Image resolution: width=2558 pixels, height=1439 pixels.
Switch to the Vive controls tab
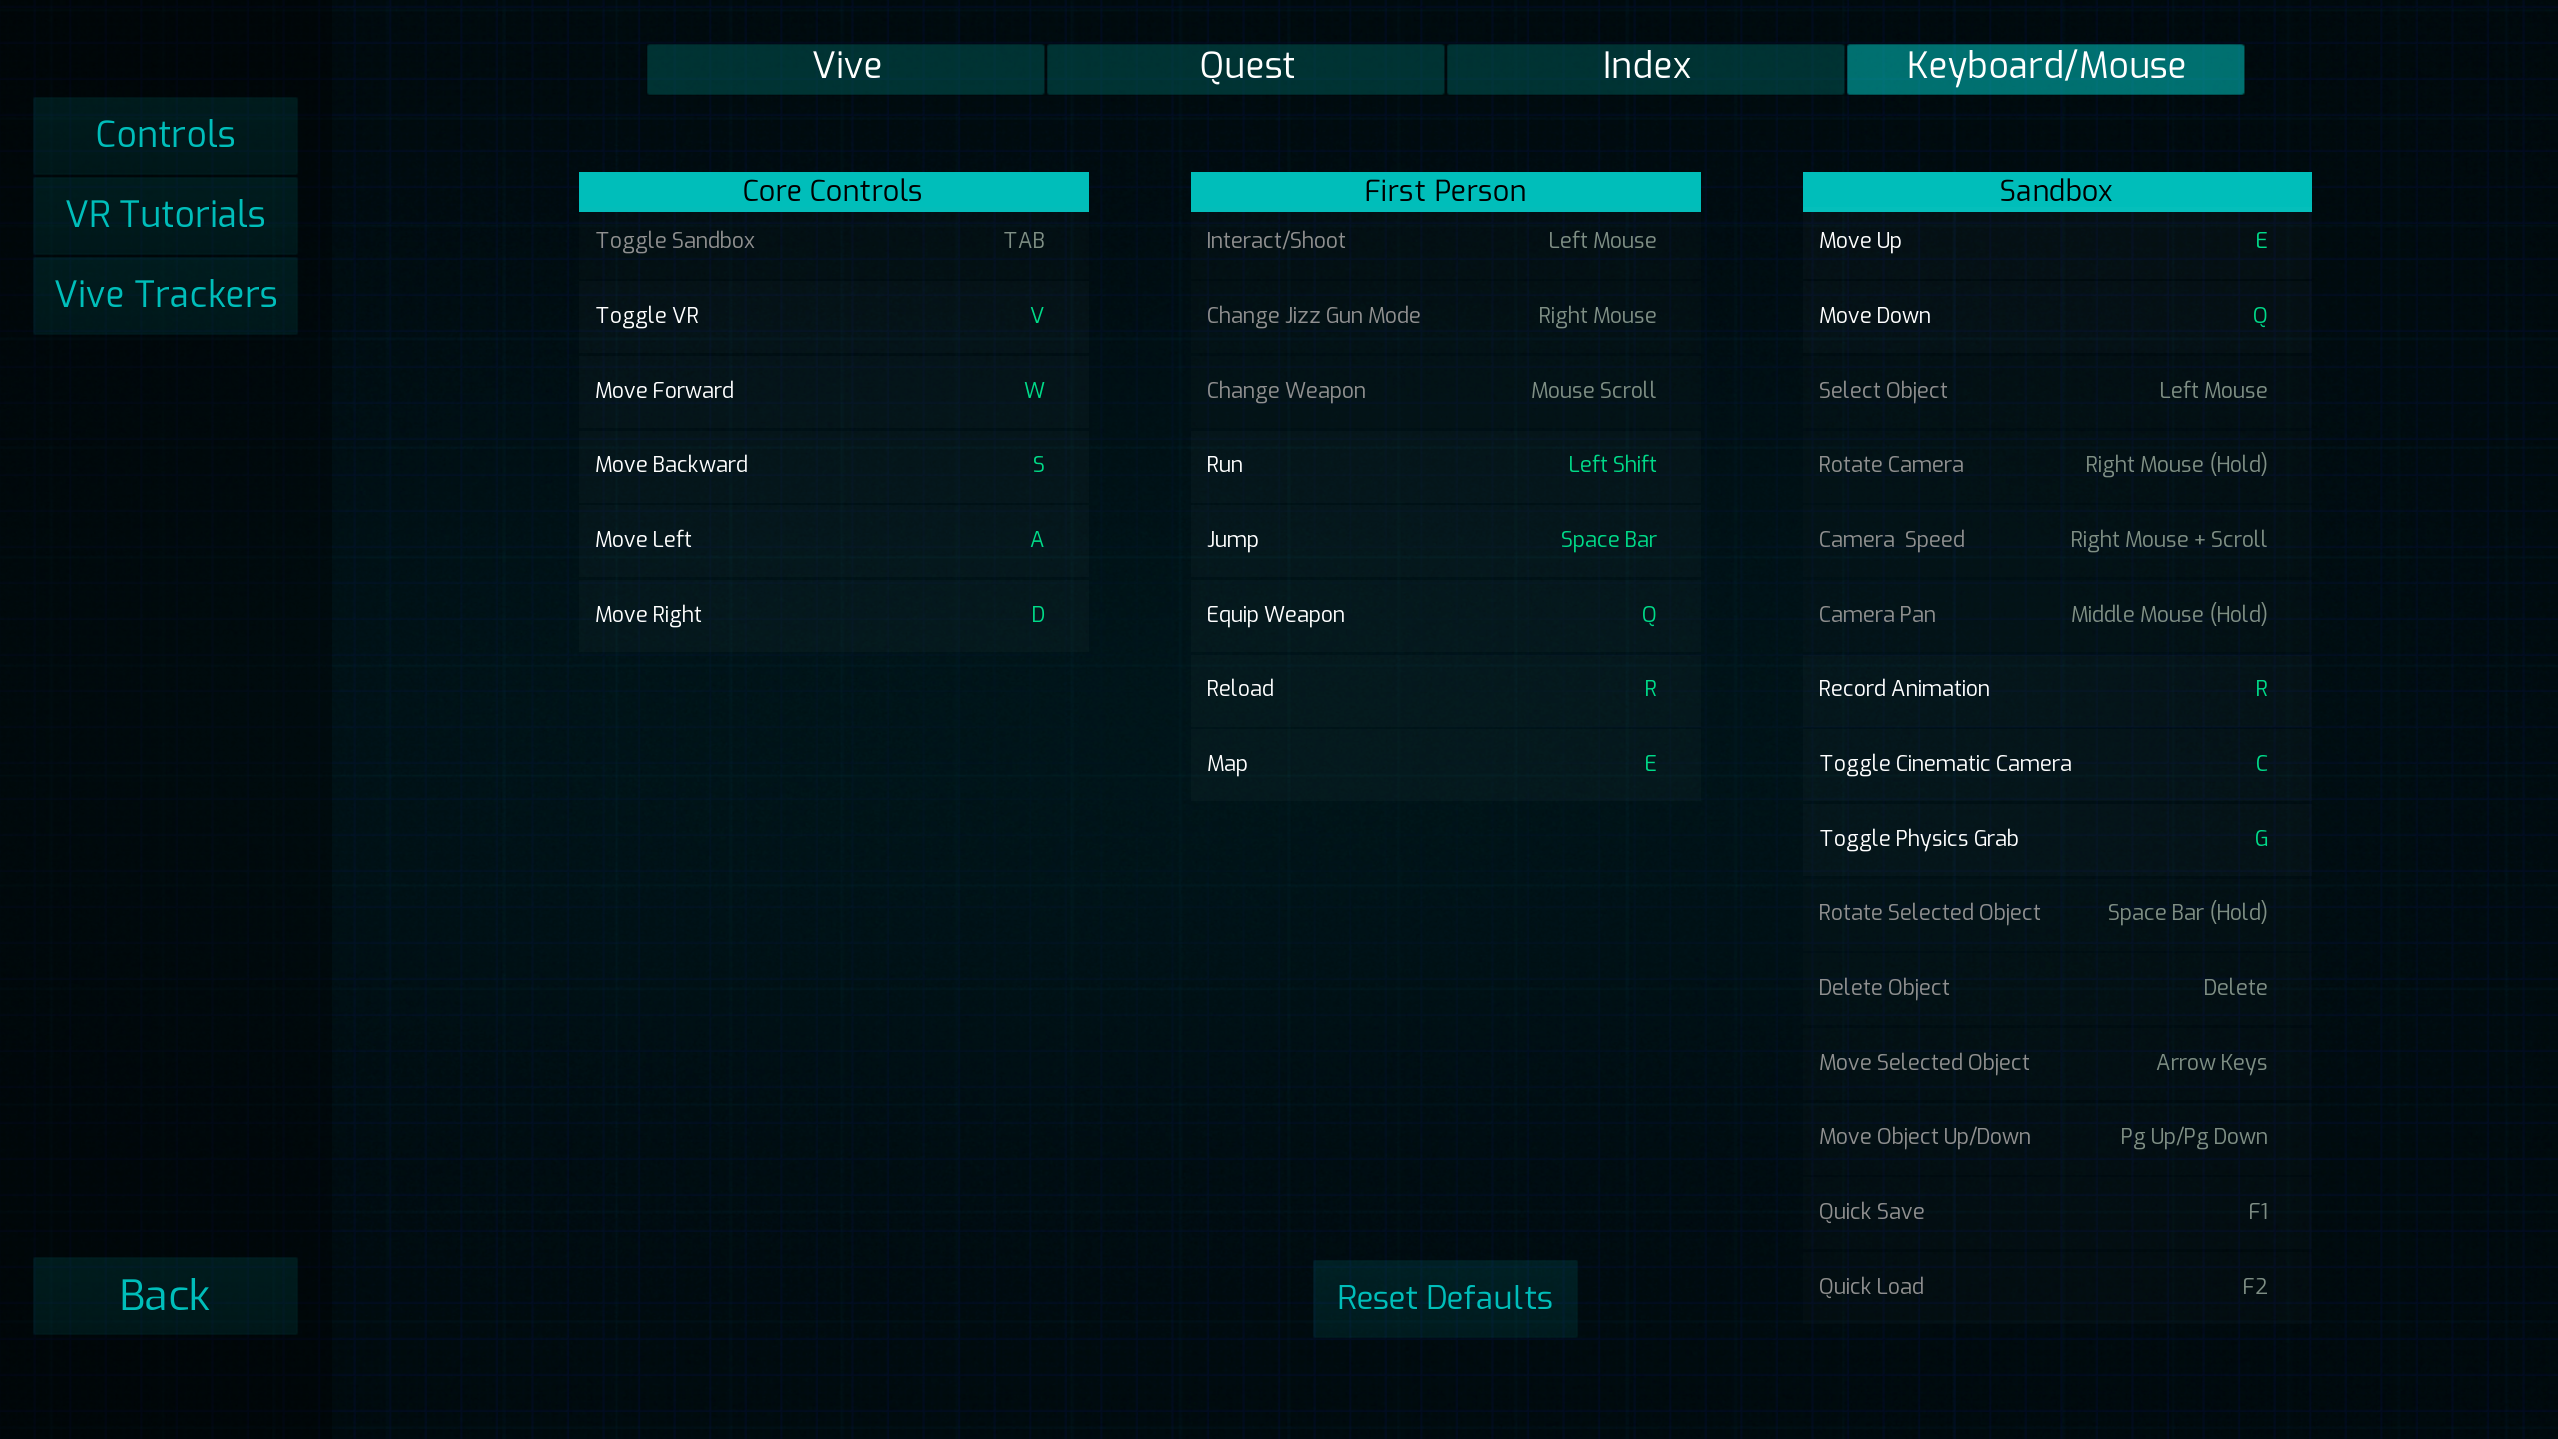pyautogui.click(x=846, y=68)
